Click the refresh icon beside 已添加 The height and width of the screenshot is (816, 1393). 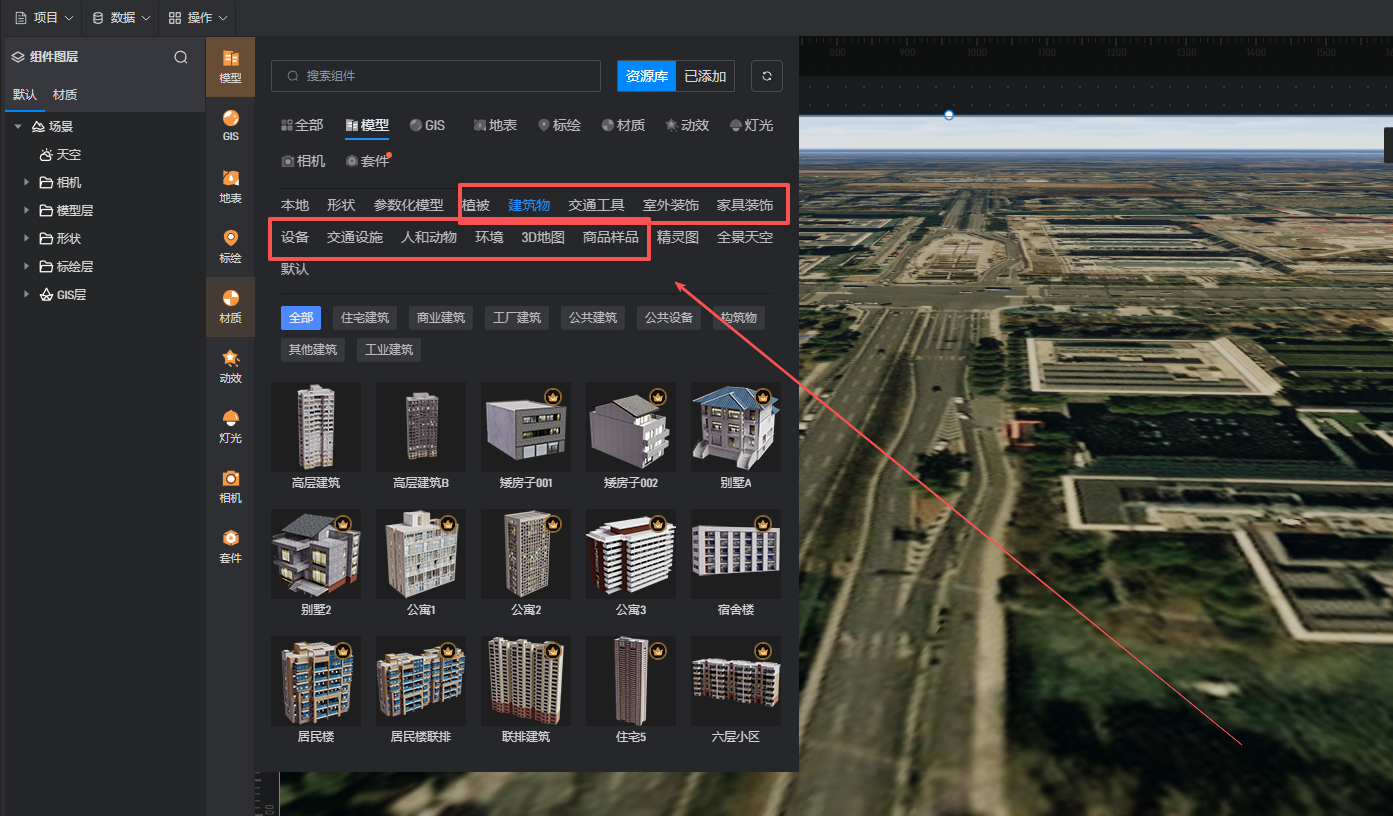tap(767, 76)
